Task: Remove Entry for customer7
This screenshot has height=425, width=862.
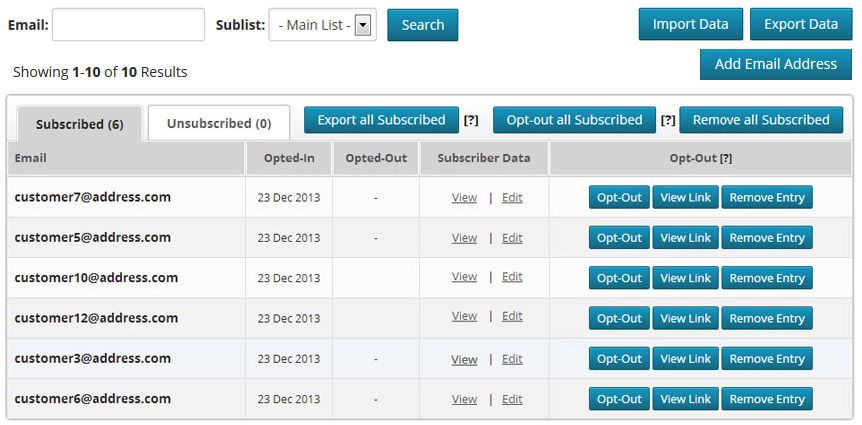Action: (x=767, y=197)
